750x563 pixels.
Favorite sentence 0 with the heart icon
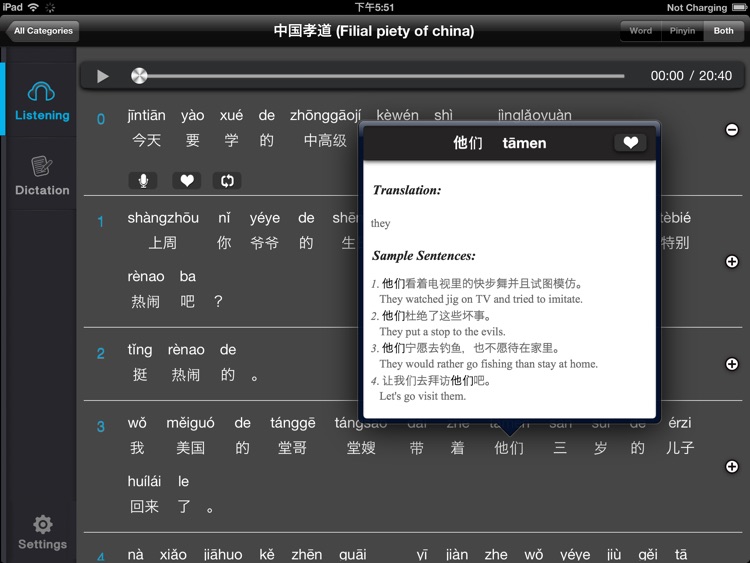click(x=187, y=181)
